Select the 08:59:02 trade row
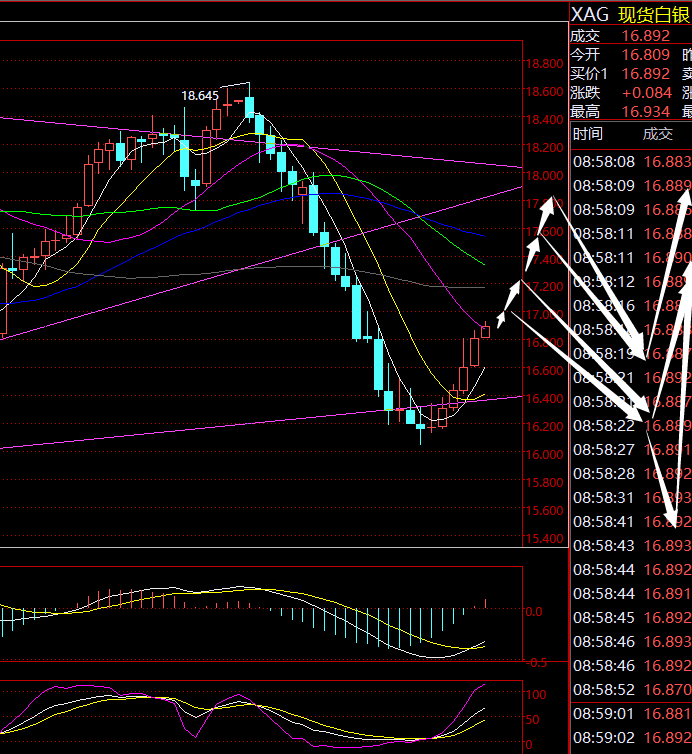Image resolution: width=692 pixels, height=754 pixels. point(629,738)
